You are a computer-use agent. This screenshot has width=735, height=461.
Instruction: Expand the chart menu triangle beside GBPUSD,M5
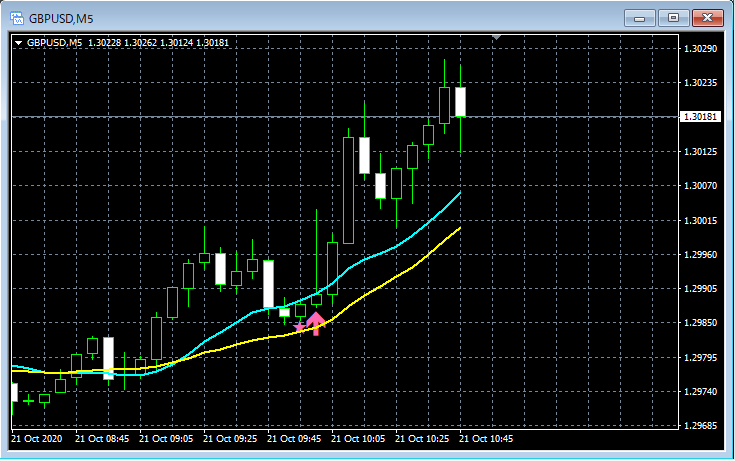[x=18, y=43]
